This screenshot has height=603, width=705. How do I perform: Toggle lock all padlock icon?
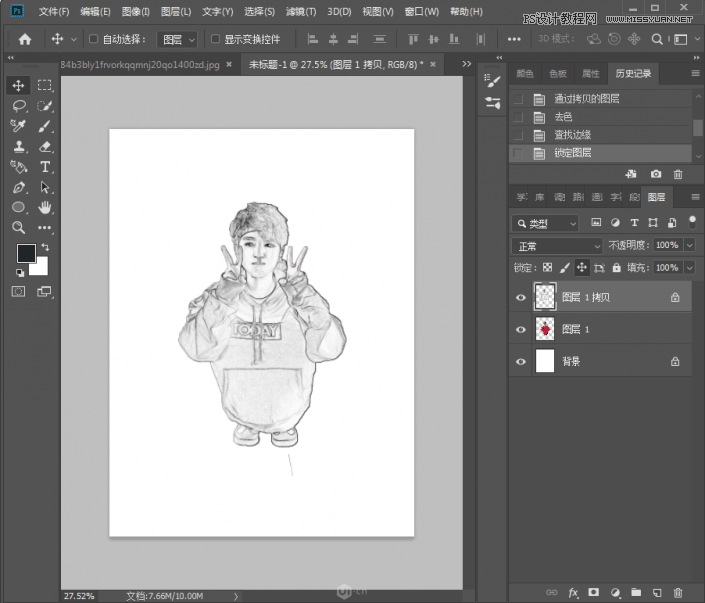(616, 268)
